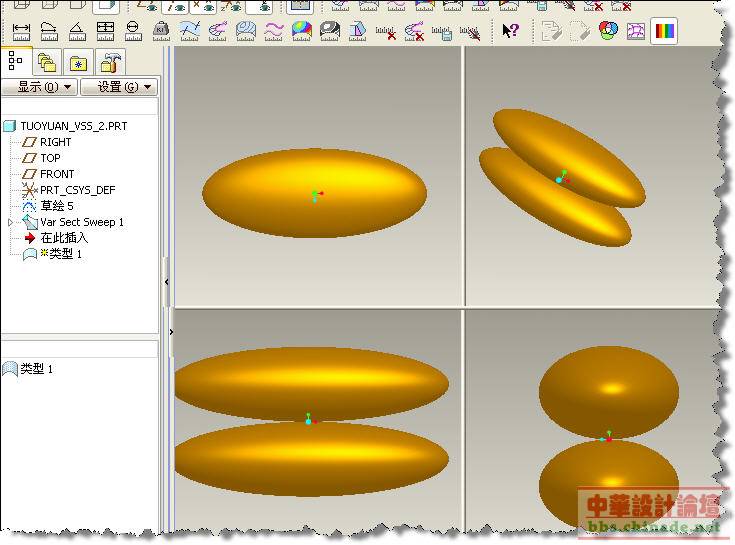Click the ruler icon with red X

pyautogui.click(x=386, y=32)
